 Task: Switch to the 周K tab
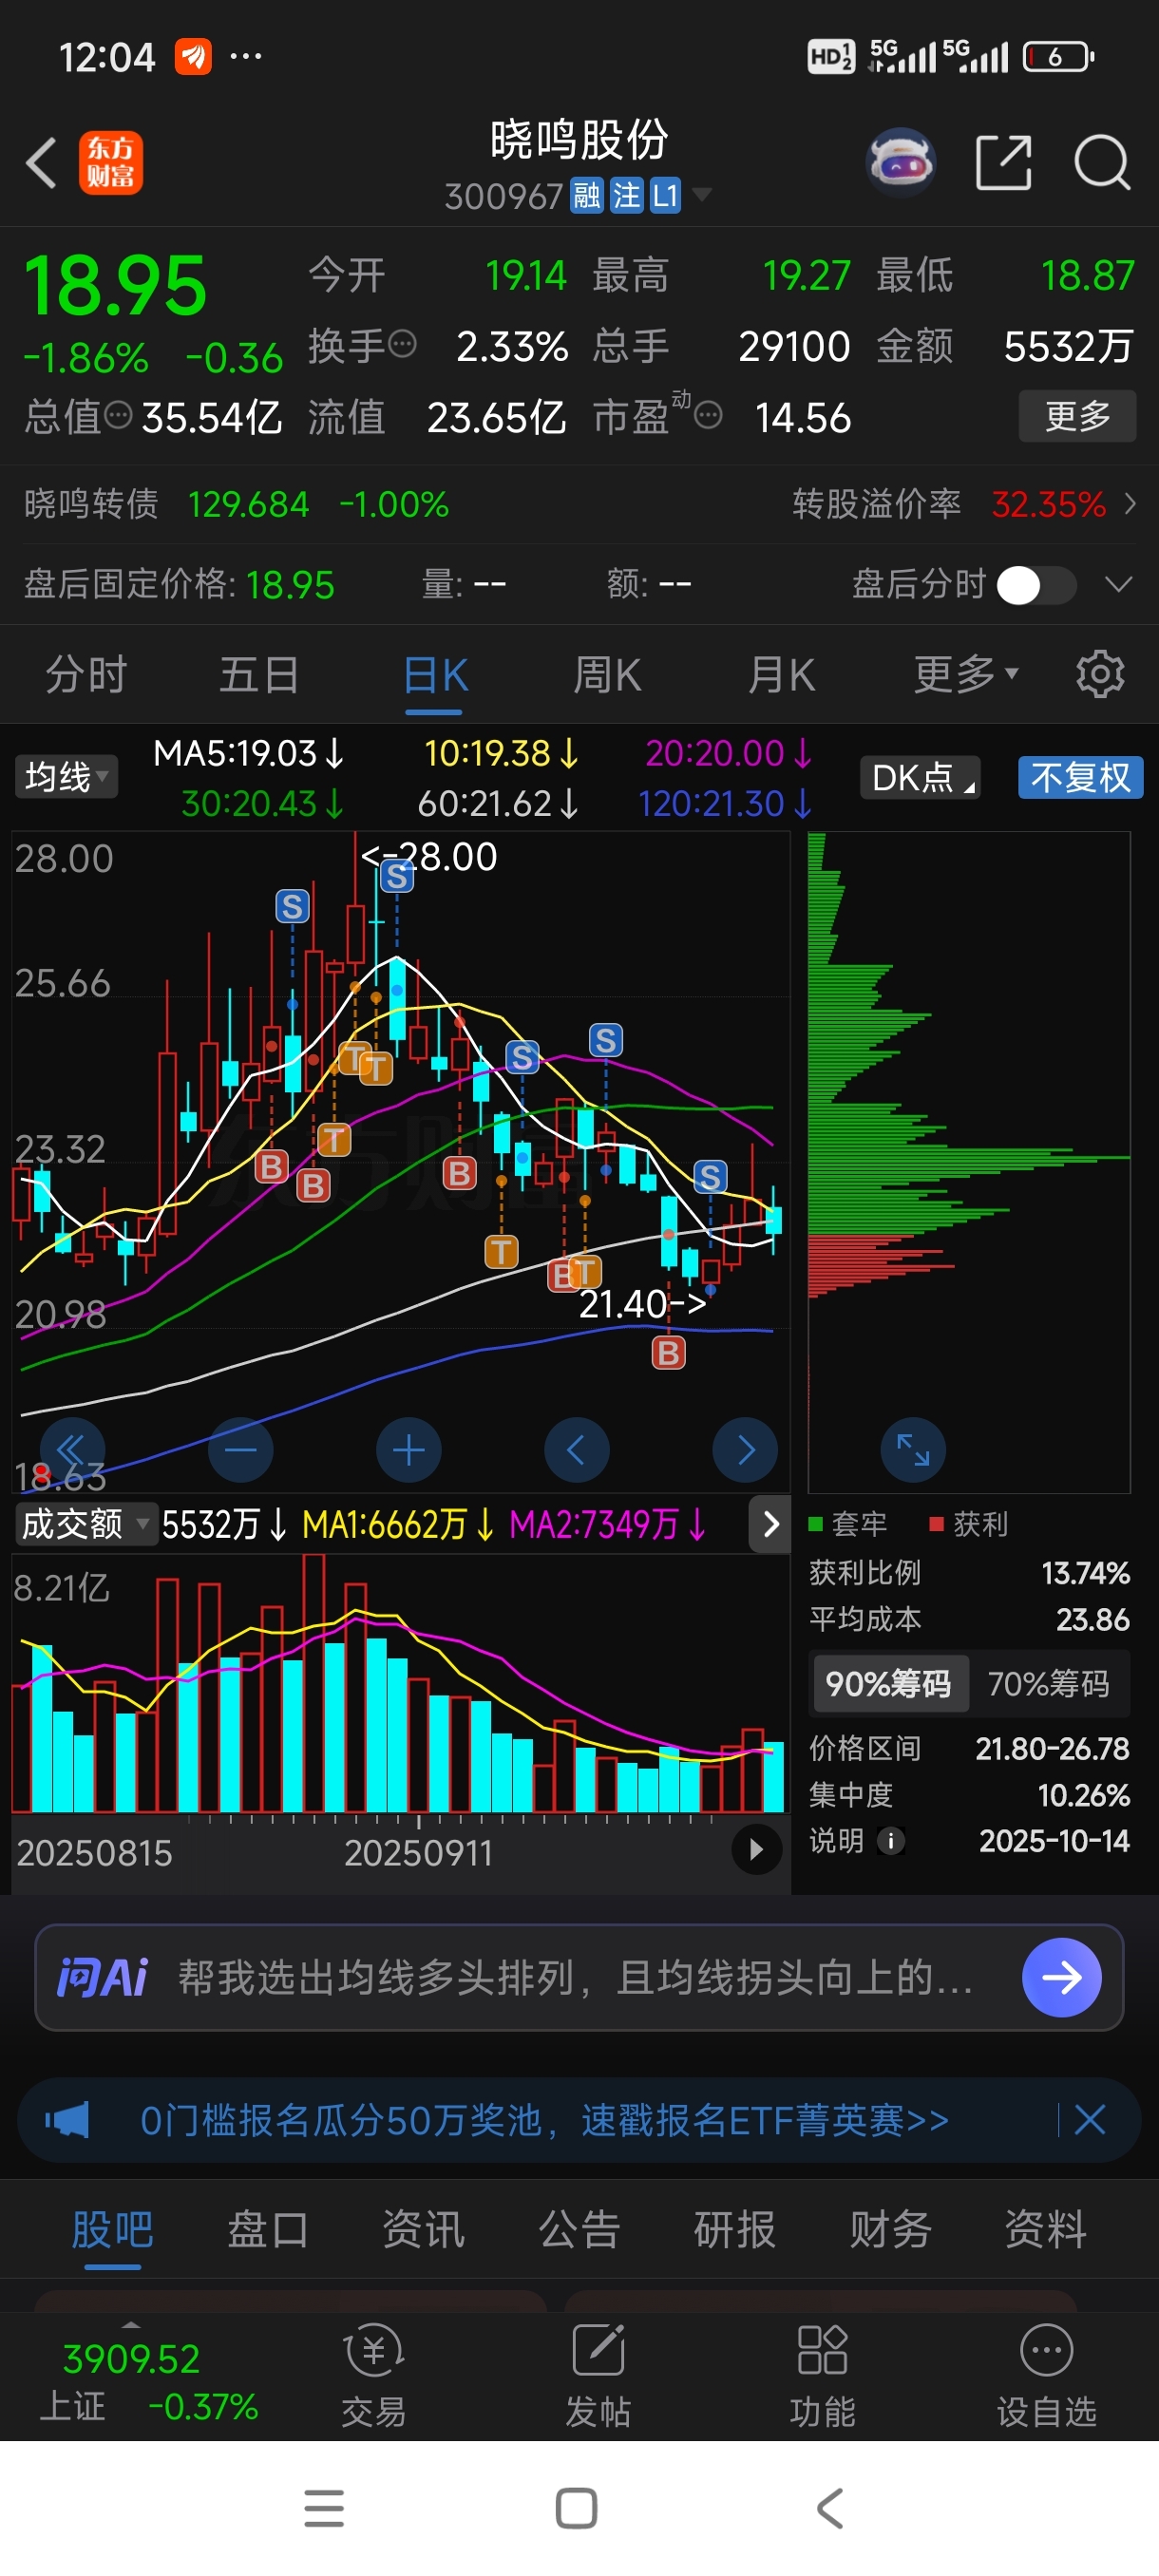607,674
